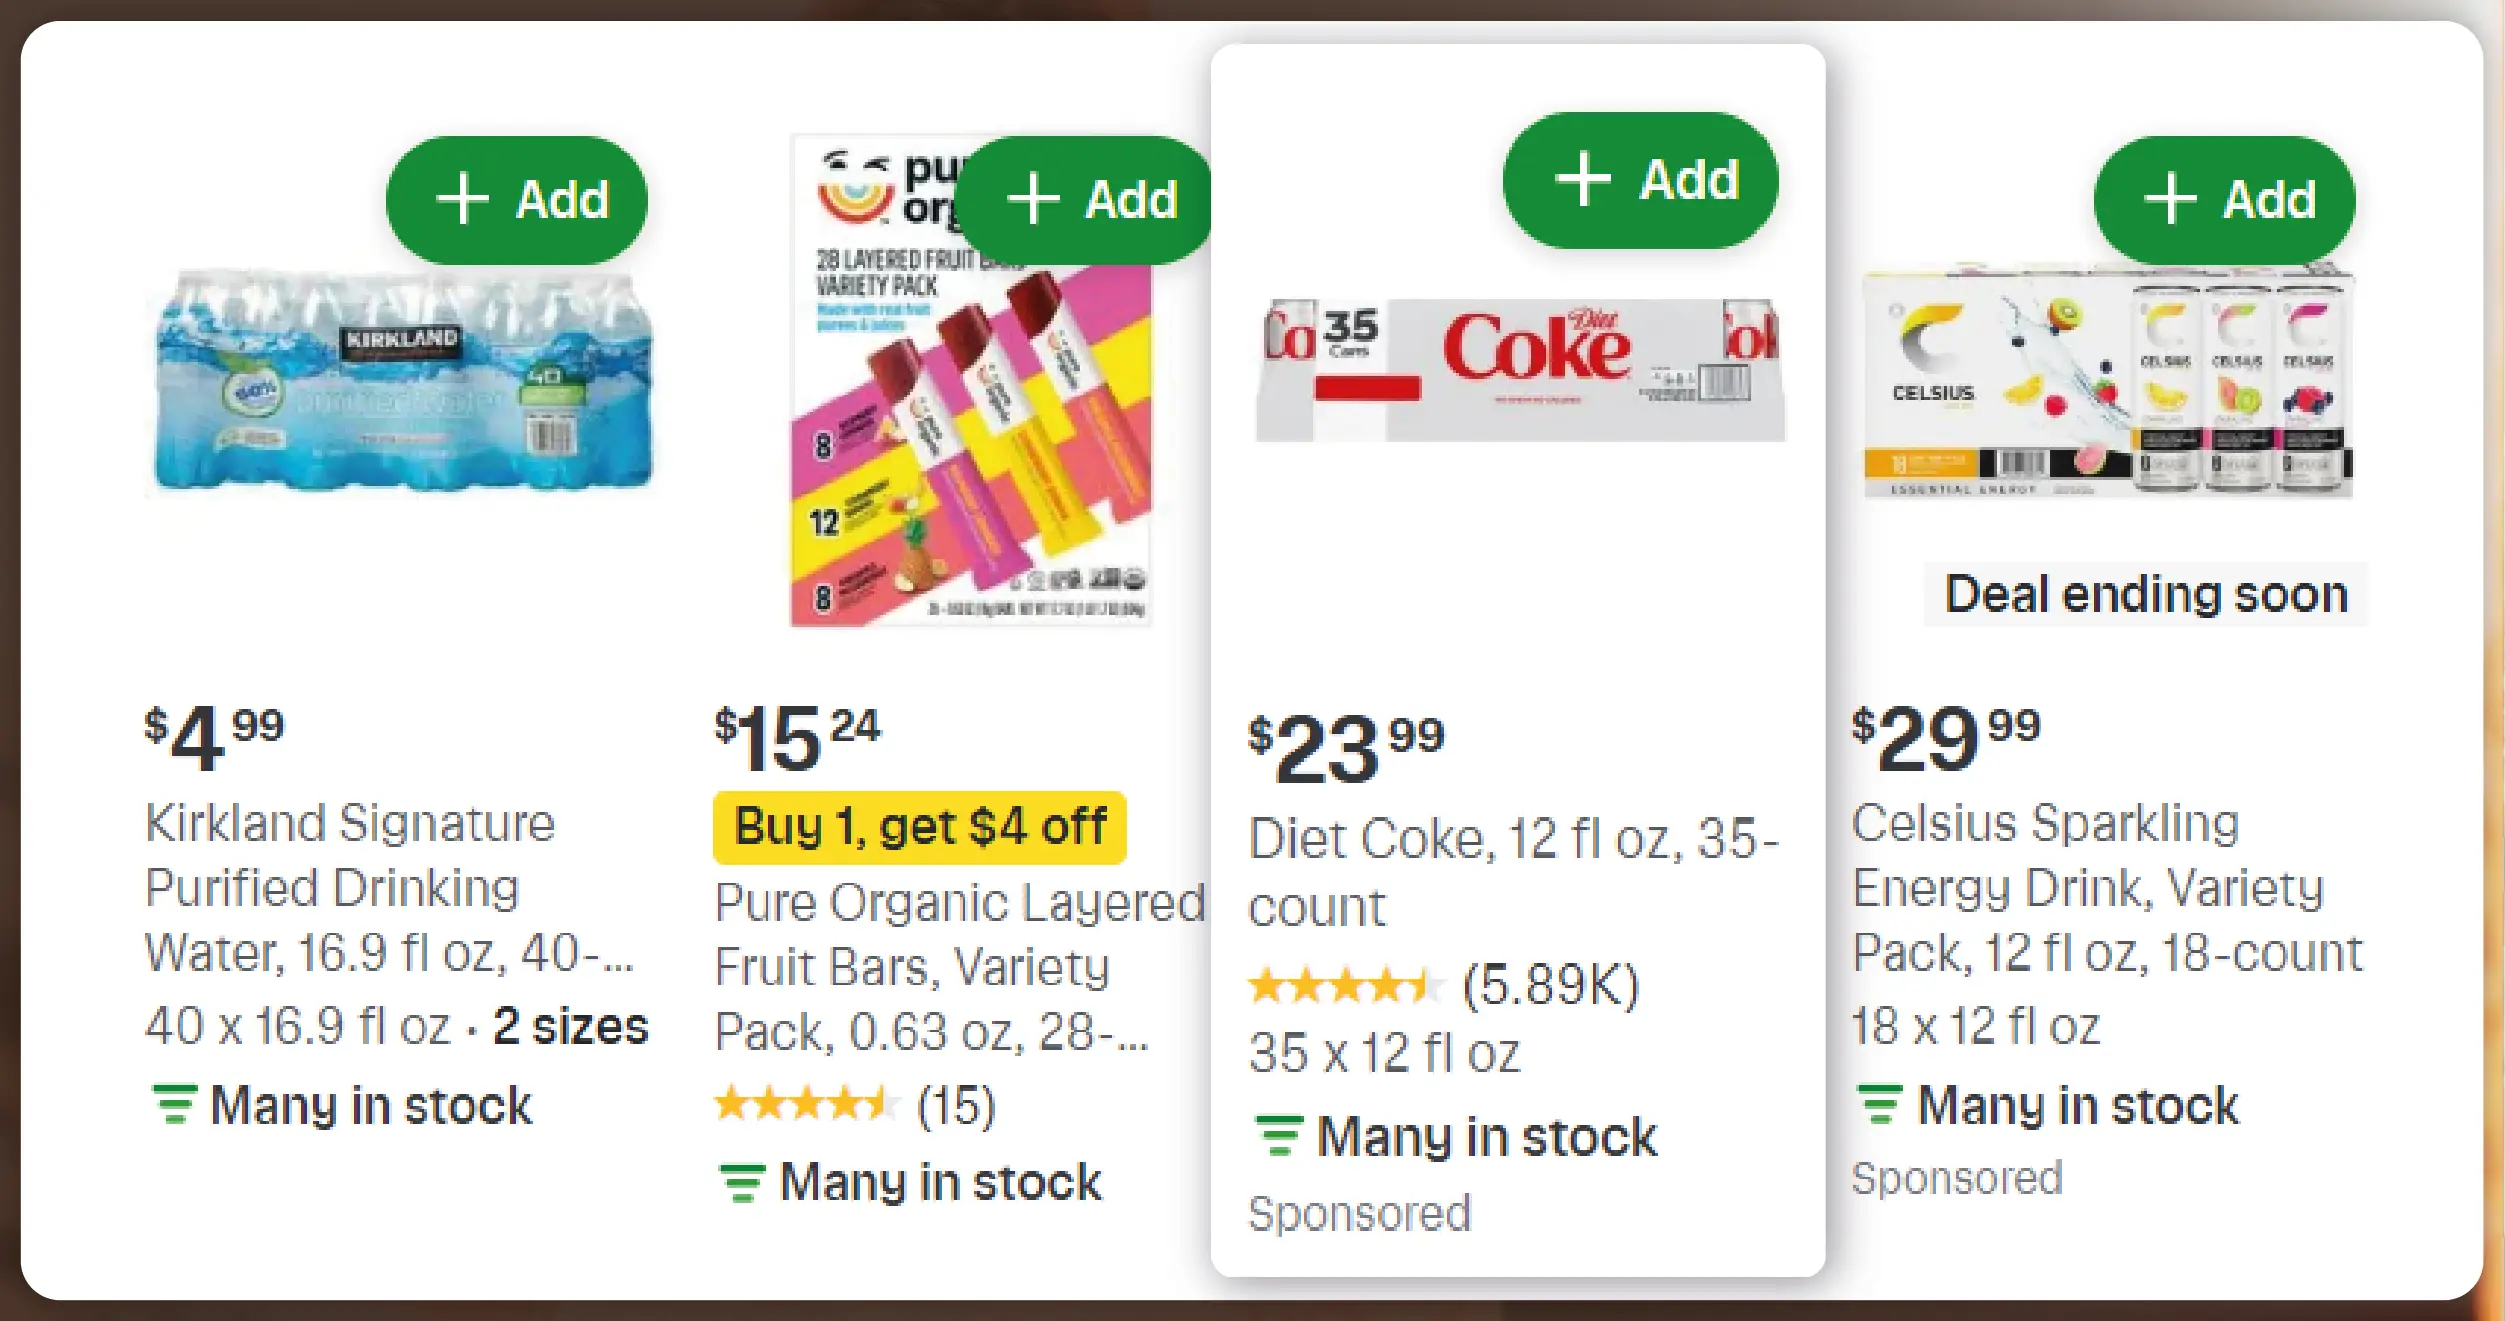The height and width of the screenshot is (1321, 2505).
Task: Click fruit bars star rating (15)
Action: pyautogui.click(x=855, y=1105)
